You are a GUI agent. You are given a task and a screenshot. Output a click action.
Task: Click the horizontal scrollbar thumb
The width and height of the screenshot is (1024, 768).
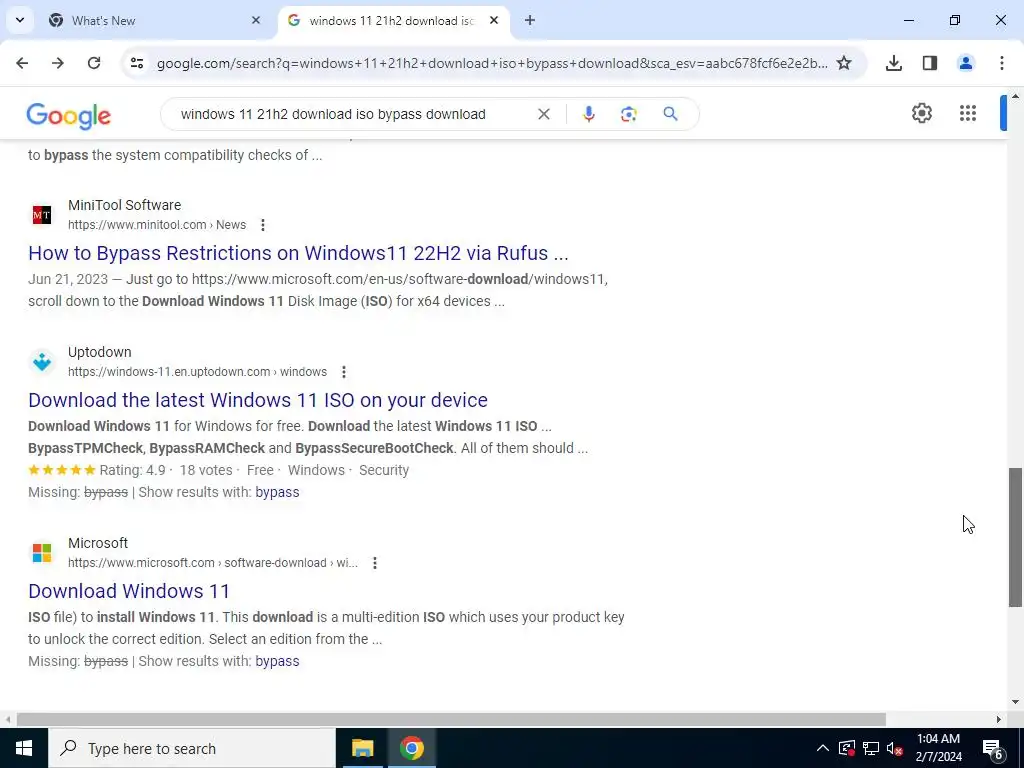point(451,719)
